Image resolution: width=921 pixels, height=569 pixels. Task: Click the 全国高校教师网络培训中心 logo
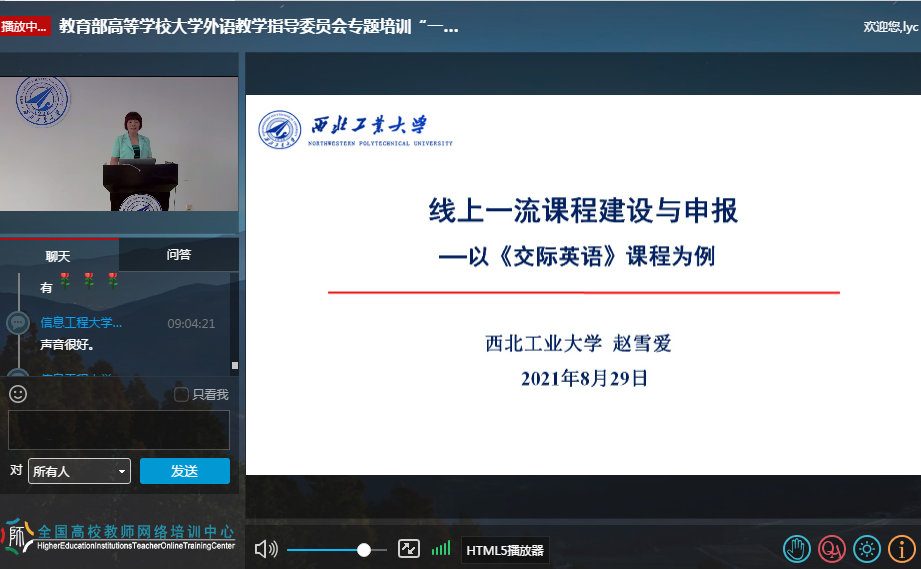coord(119,536)
